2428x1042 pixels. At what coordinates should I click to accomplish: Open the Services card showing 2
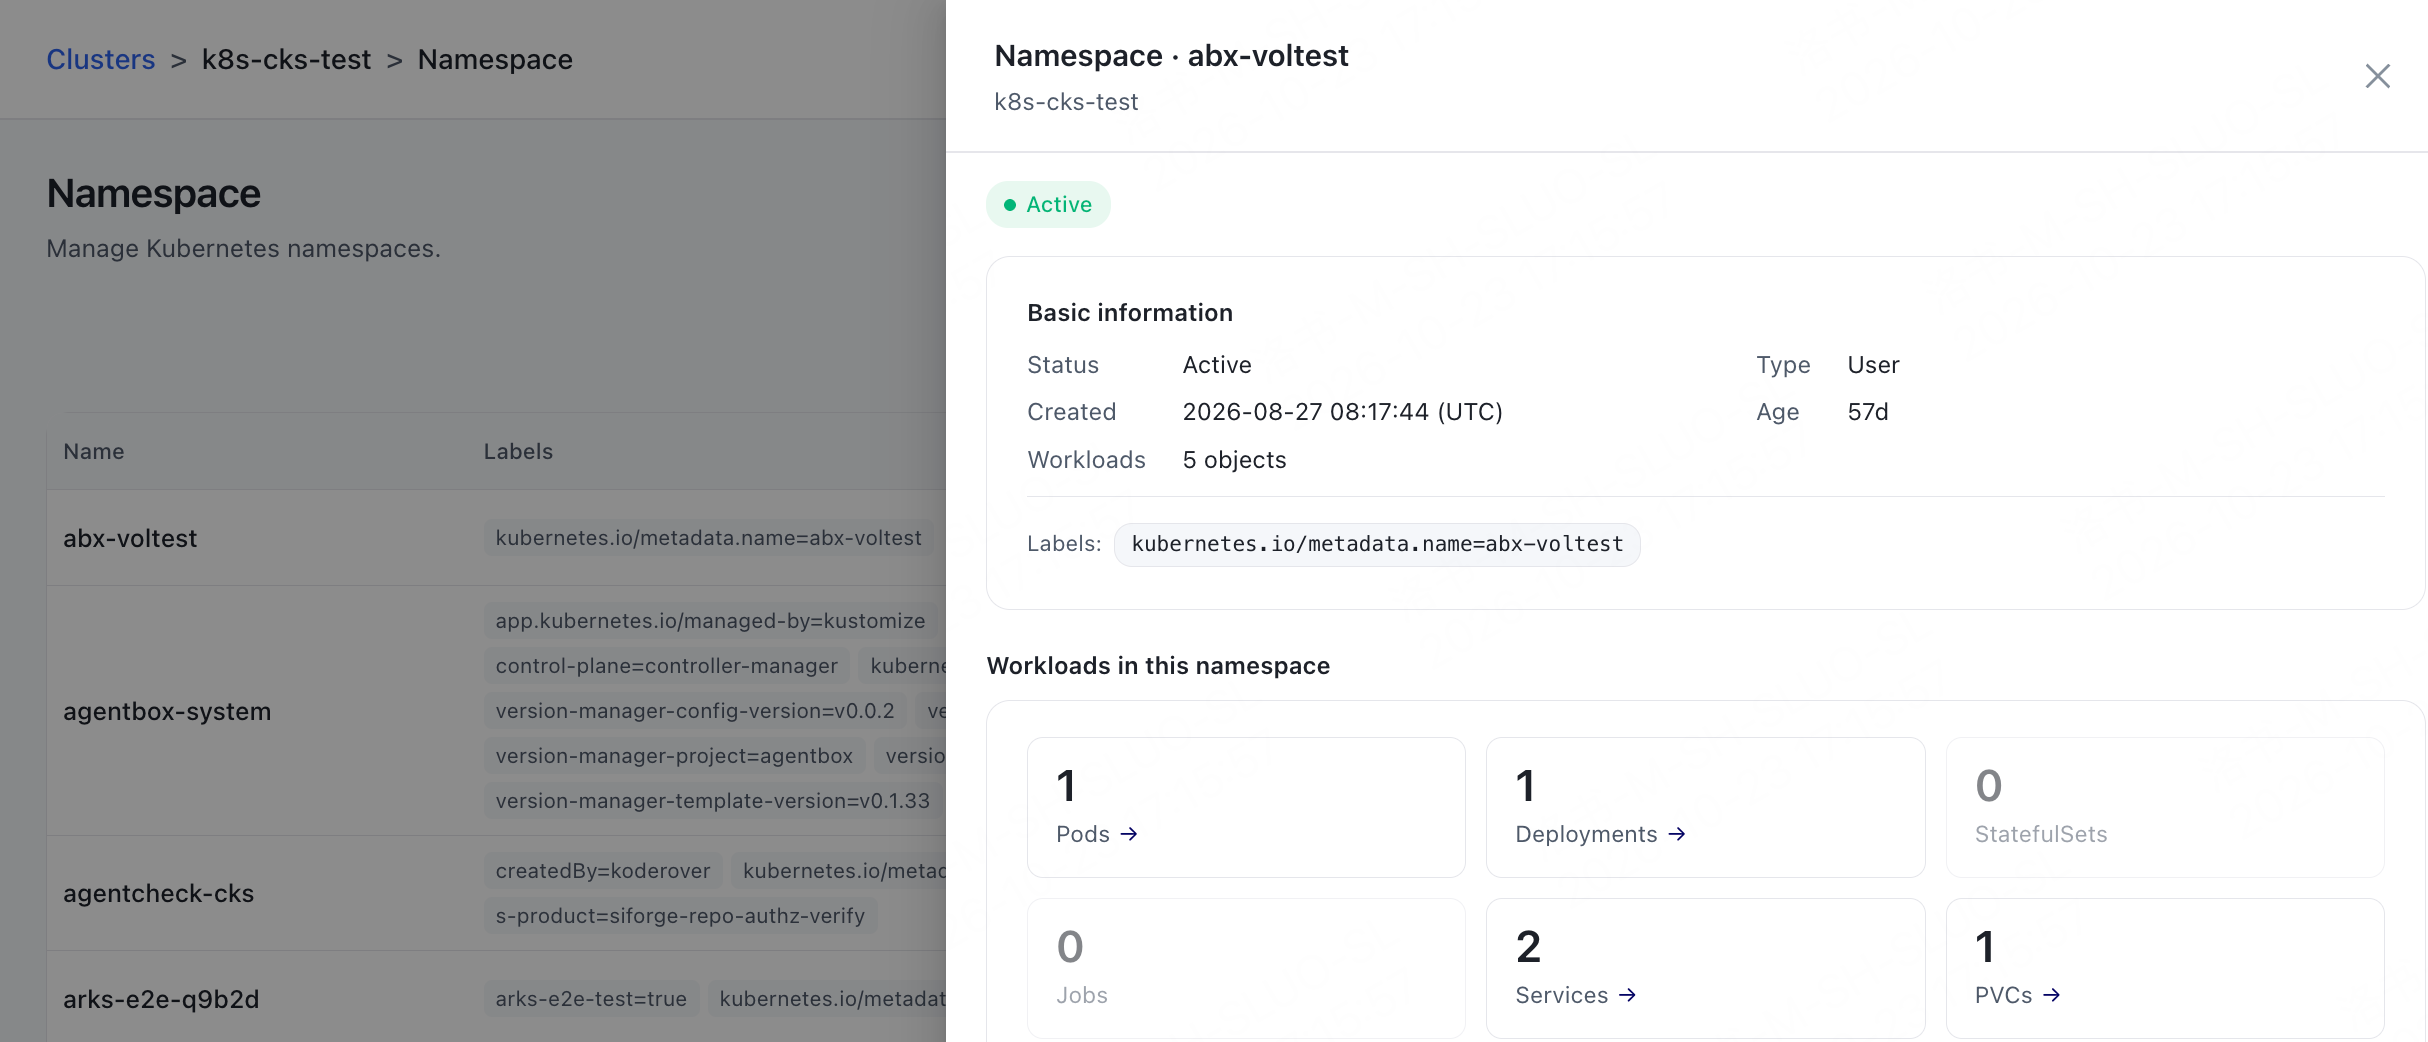[1705, 968]
